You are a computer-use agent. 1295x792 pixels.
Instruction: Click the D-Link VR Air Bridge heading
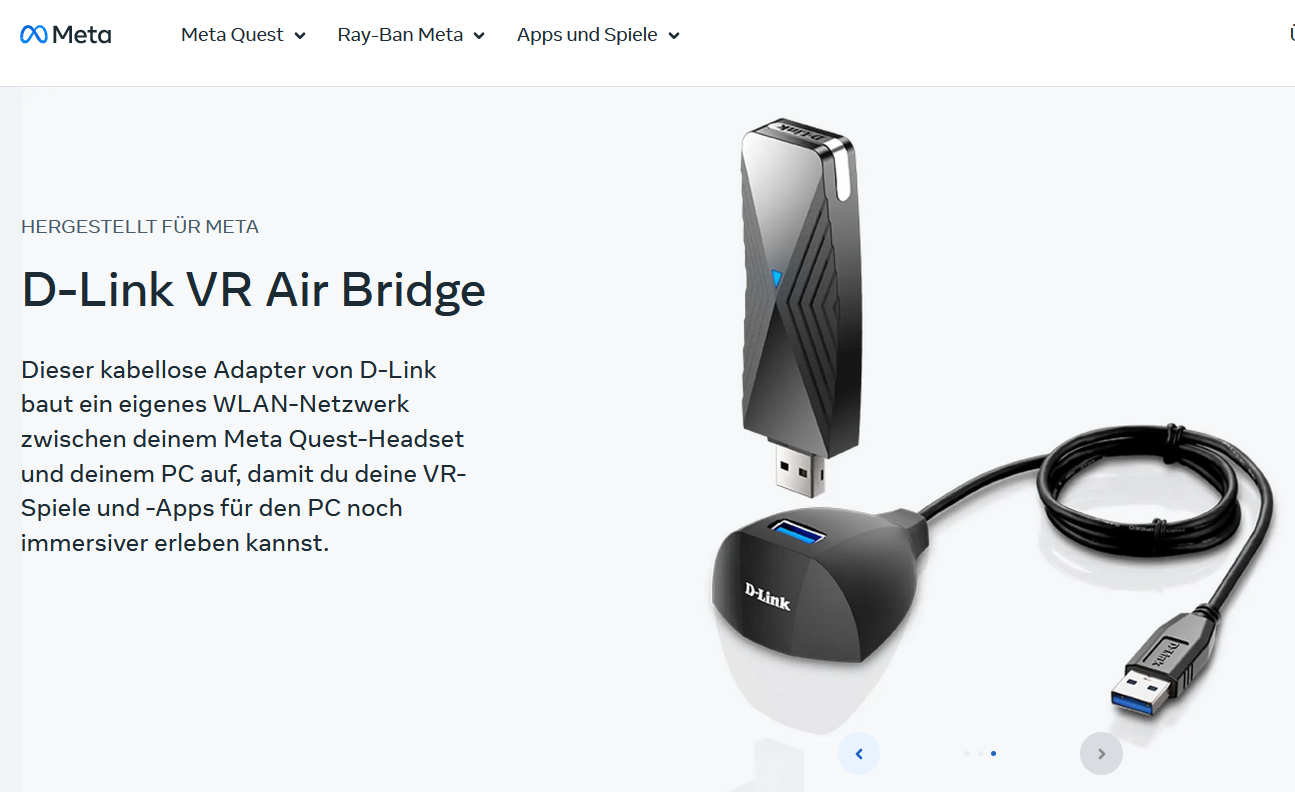[x=254, y=290]
